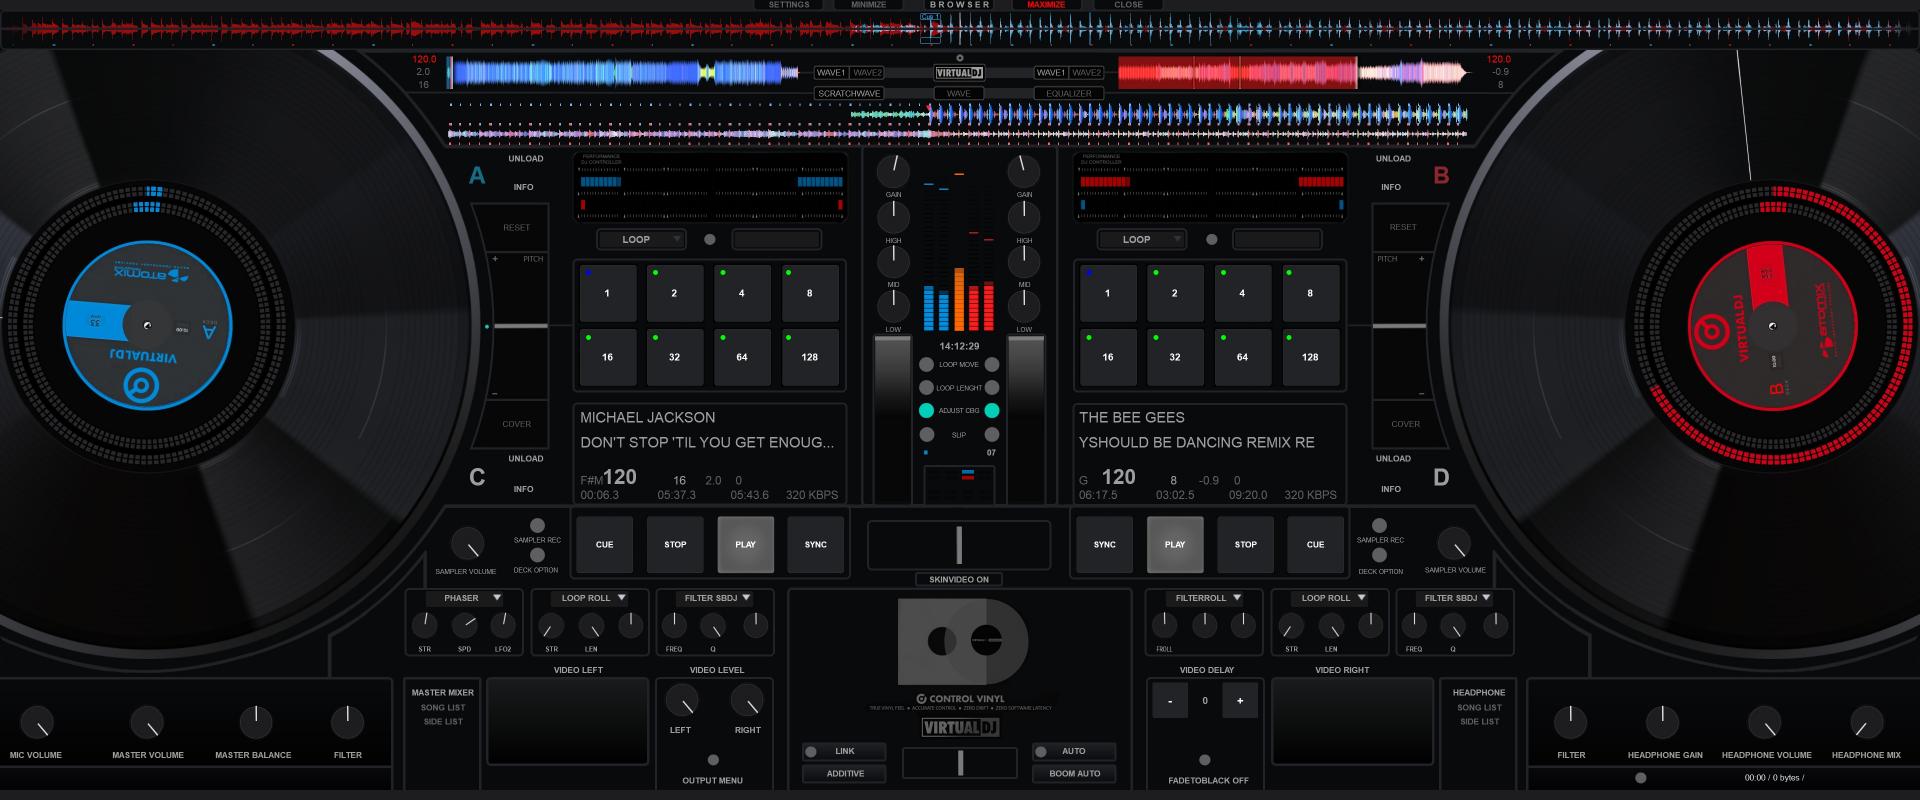Toggle the AUTO crossfader option
This screenshot has width=1920, height=800.
[x=1074, y=751]
